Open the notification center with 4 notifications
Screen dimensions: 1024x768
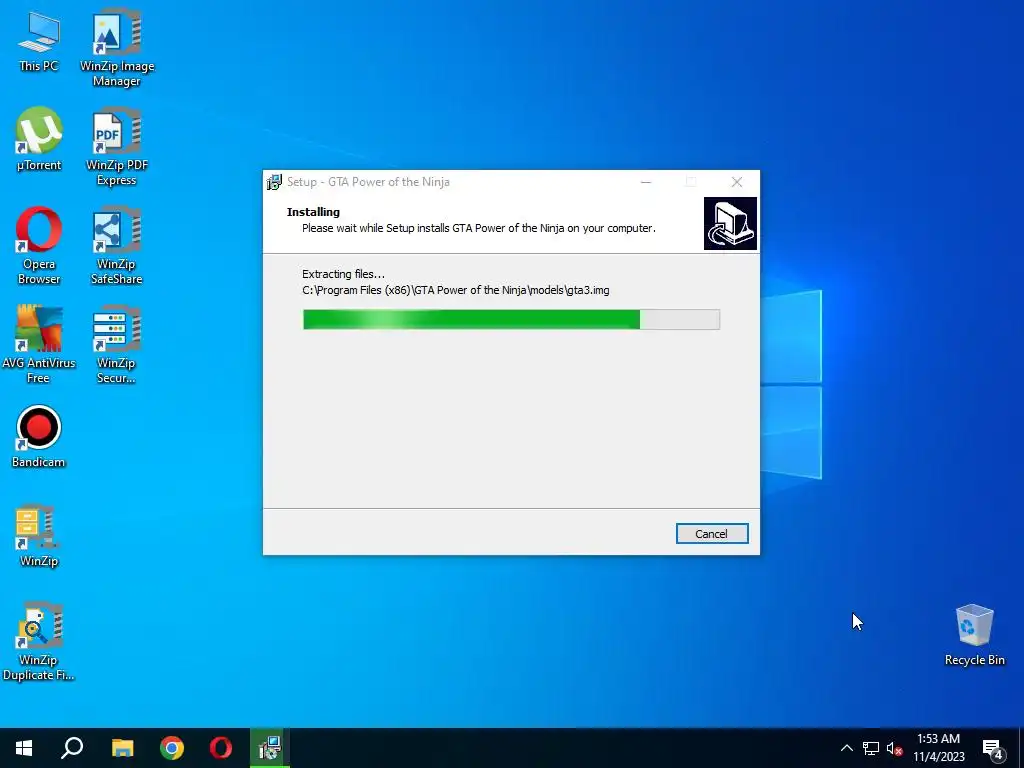pyautogui.click(x=993, y=749)
